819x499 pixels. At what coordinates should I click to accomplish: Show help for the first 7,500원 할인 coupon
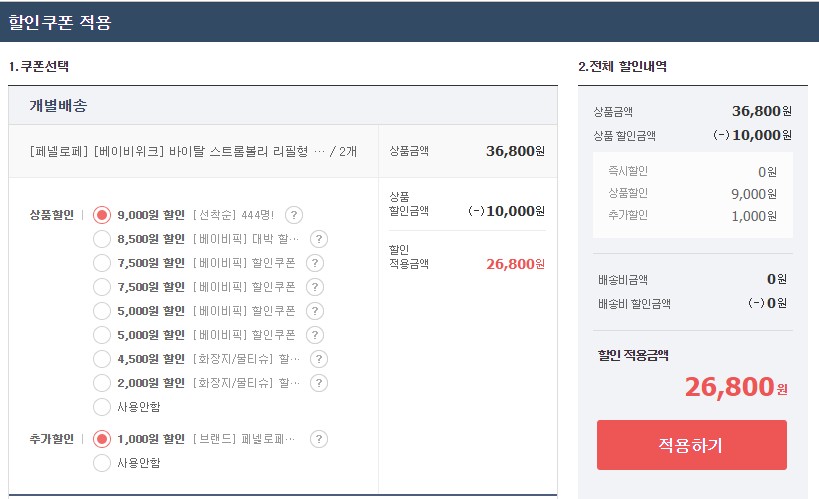(x=314, y=263)
